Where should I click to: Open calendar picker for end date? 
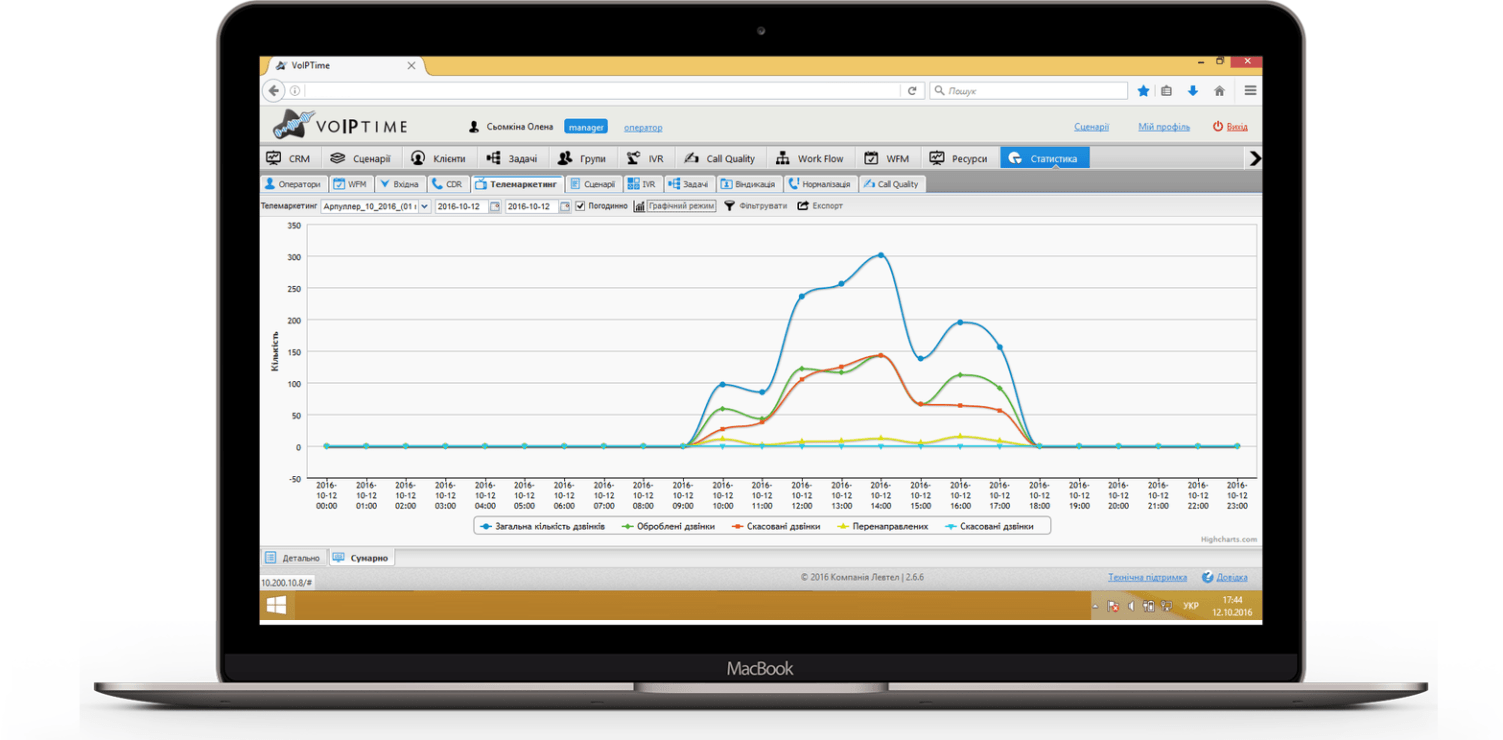[x=564, y=207]
